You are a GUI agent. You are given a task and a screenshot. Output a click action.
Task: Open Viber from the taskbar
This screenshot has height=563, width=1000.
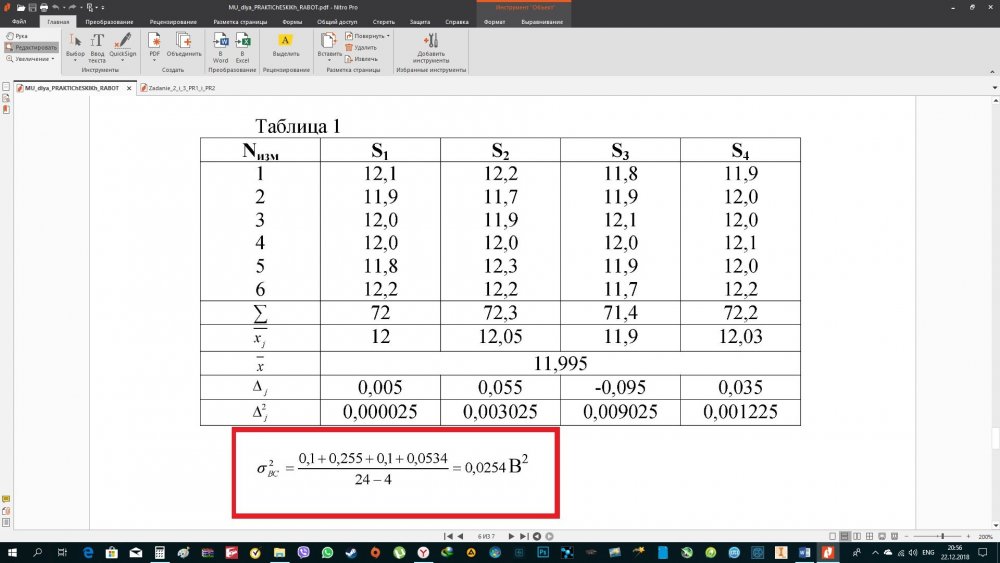click(x=304, y=552)
